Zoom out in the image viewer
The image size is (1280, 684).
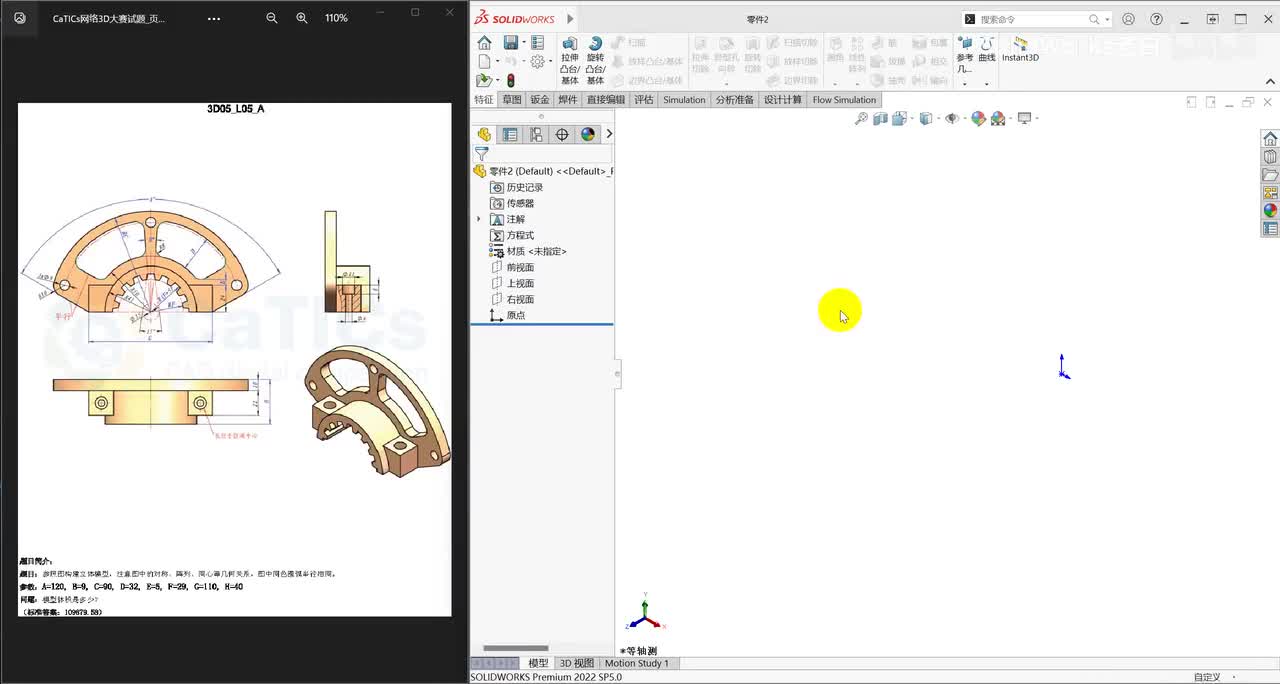click(x=271, y=18)
